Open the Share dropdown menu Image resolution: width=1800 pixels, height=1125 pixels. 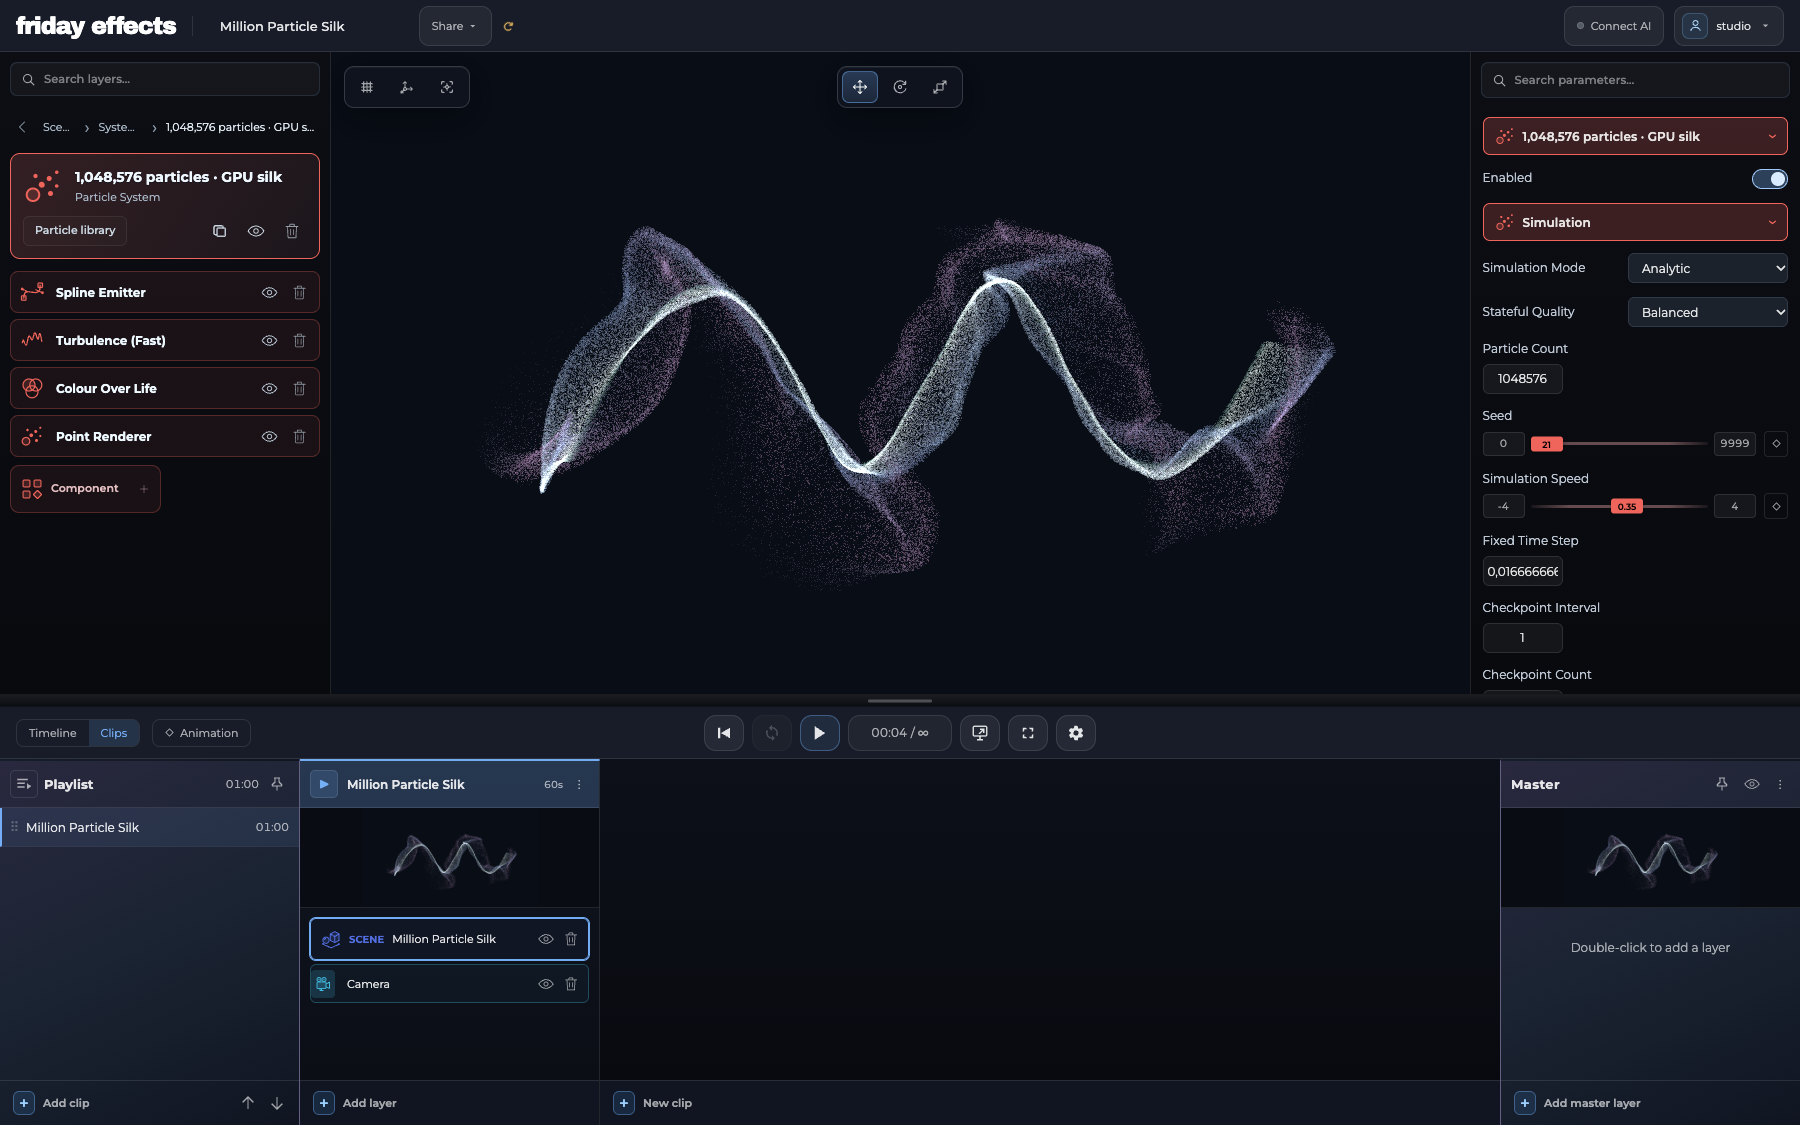[x=454, y=26]
